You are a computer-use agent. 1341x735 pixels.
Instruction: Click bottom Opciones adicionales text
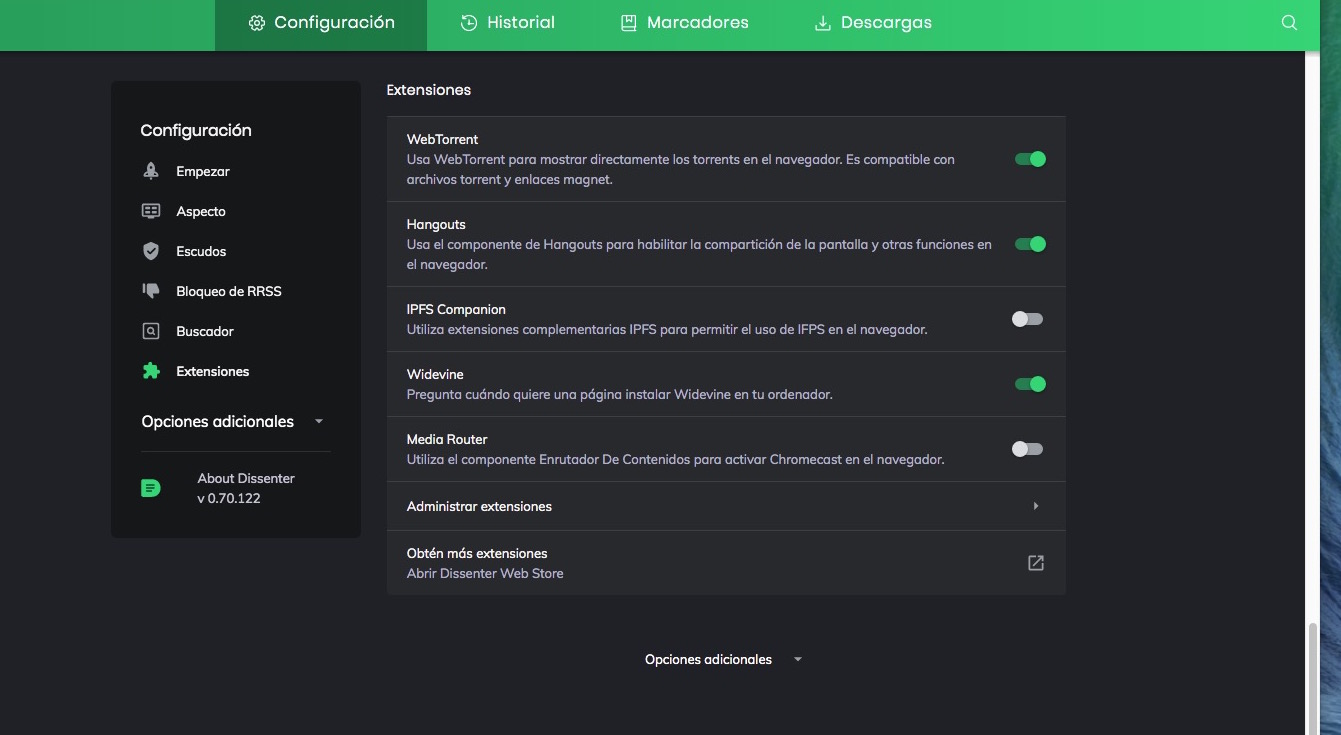click(x=708, y=660)
